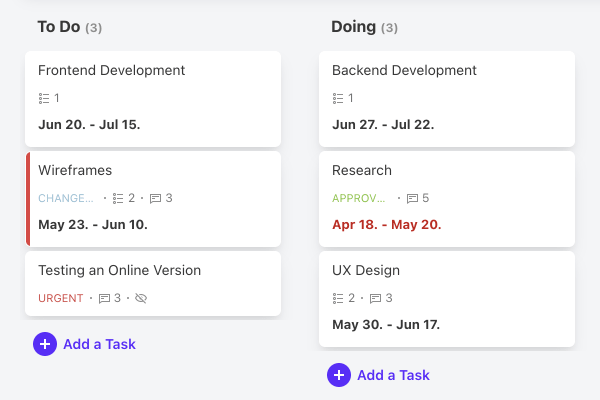Click the comments icon on UX Design card

click(375, 298)
